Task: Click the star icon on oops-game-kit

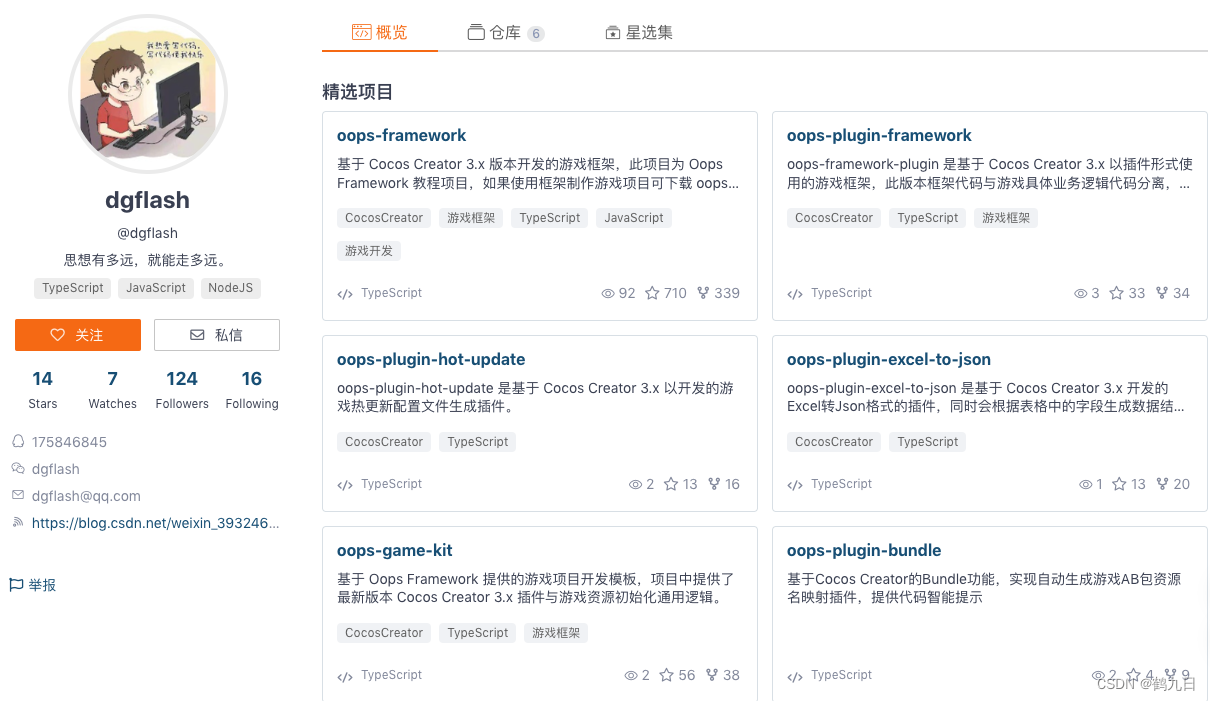Action: point(666,675)
